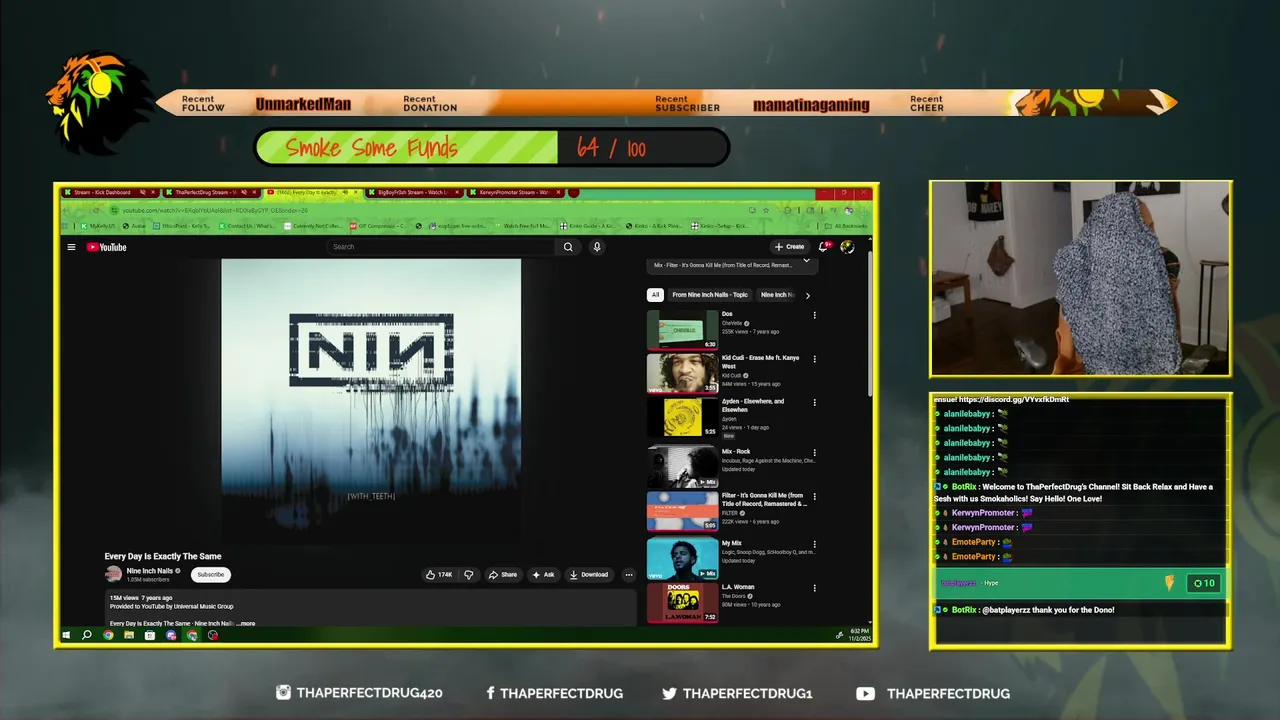This screenshot has width=1280, height=720.
Task: Open options menu for Δyden video
Action: coord(814,402)
